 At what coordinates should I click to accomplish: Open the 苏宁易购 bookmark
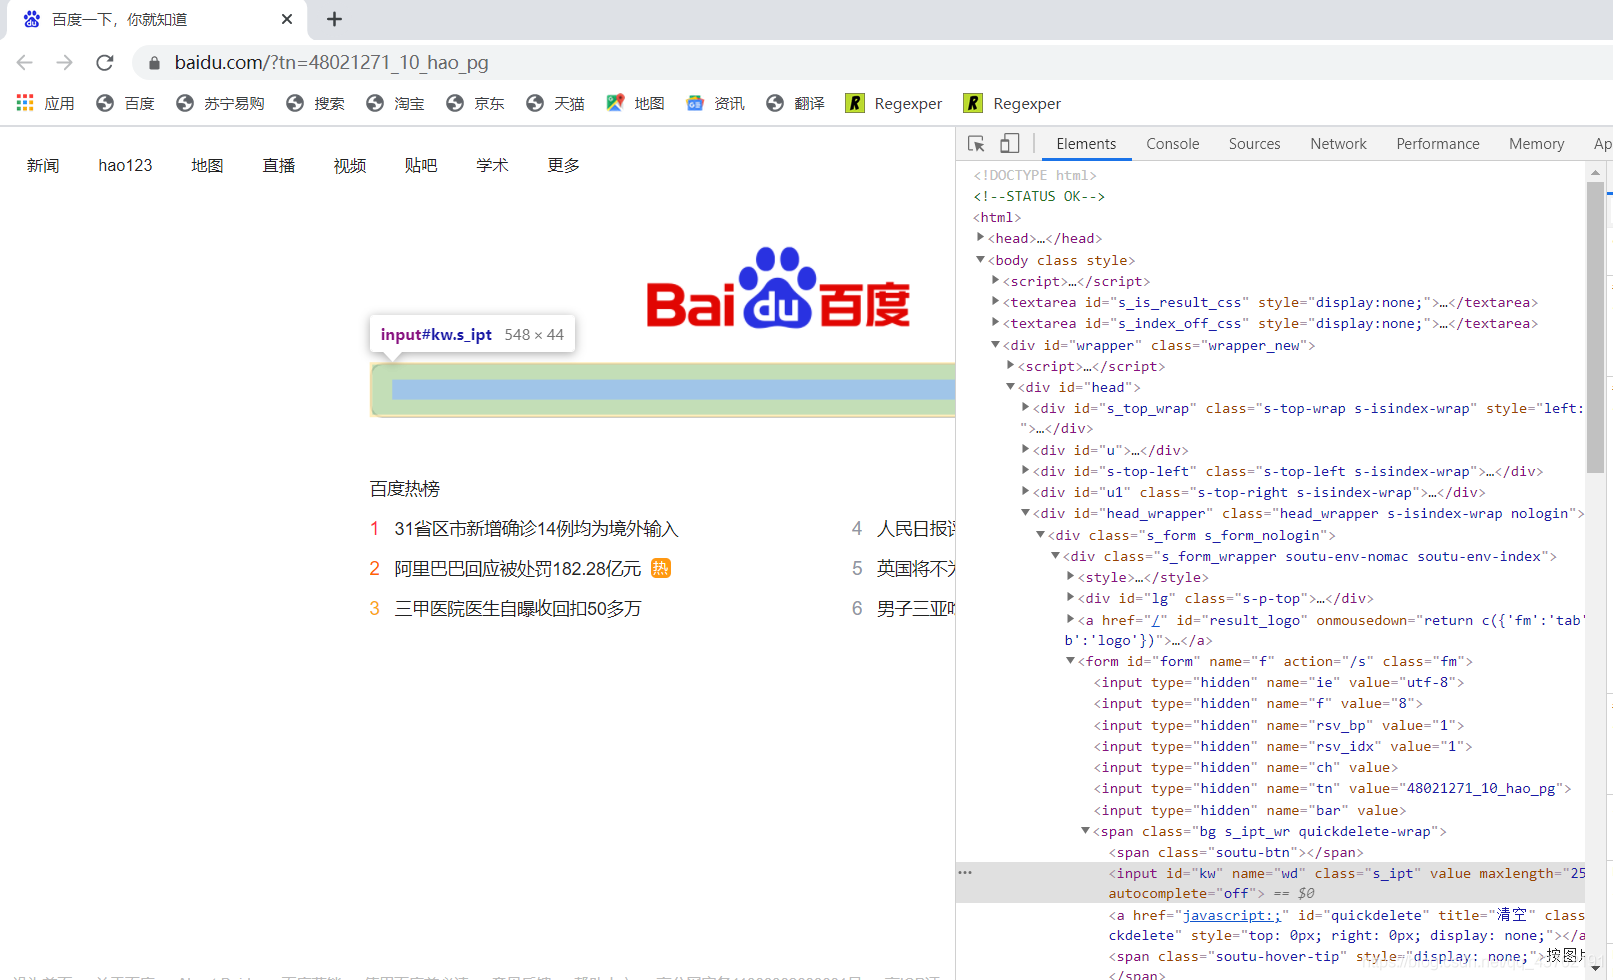point(220,103)
